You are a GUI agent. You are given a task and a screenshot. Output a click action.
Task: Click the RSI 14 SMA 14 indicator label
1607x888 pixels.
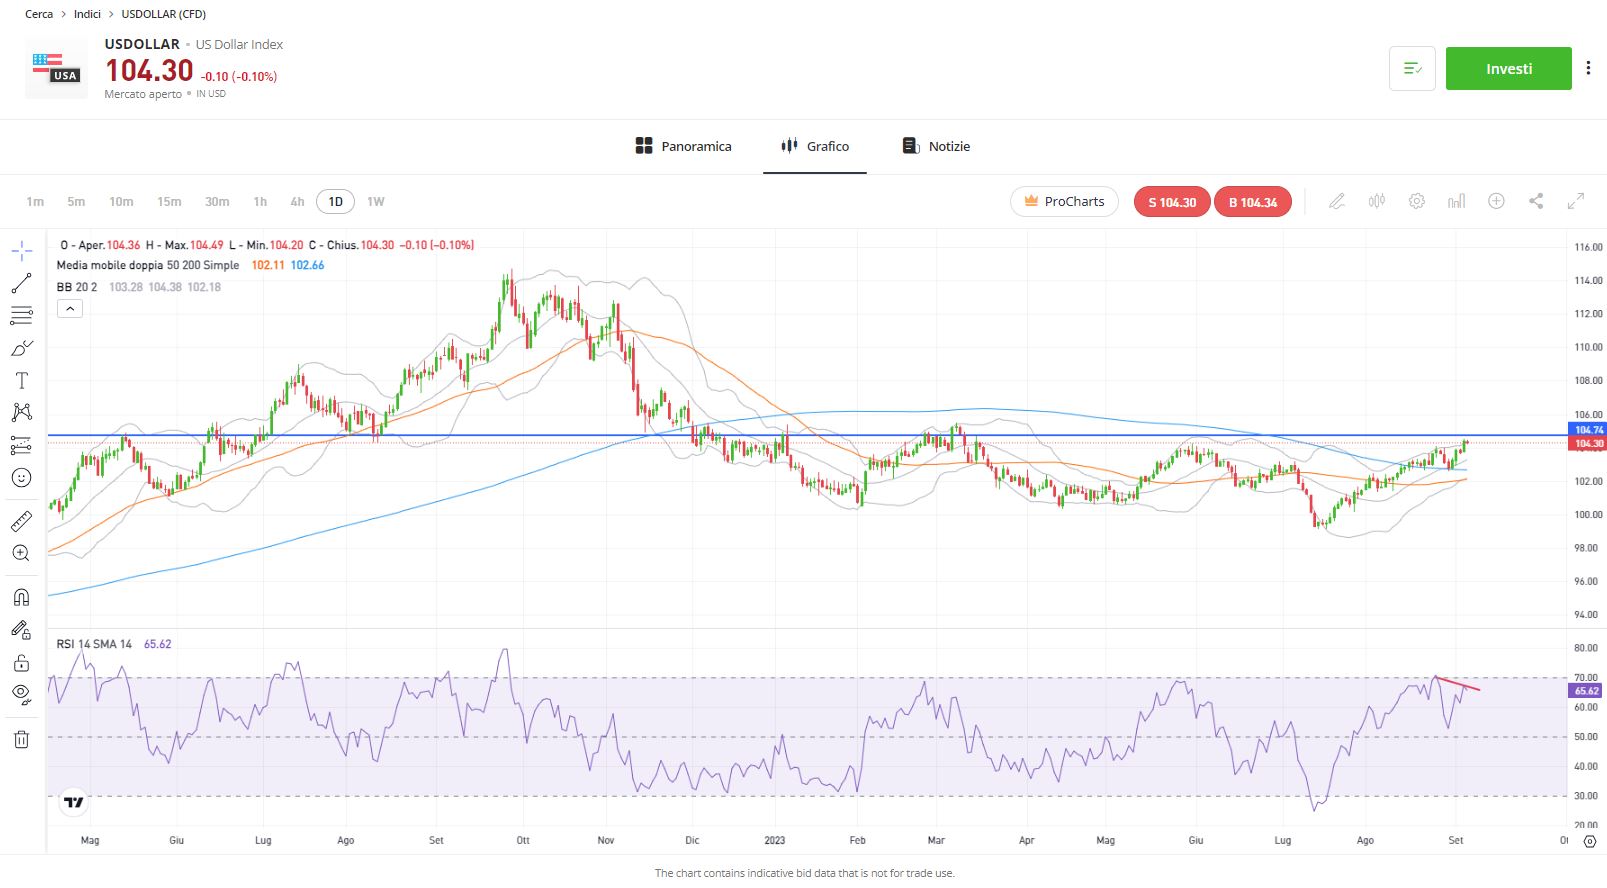pos(94,644)
